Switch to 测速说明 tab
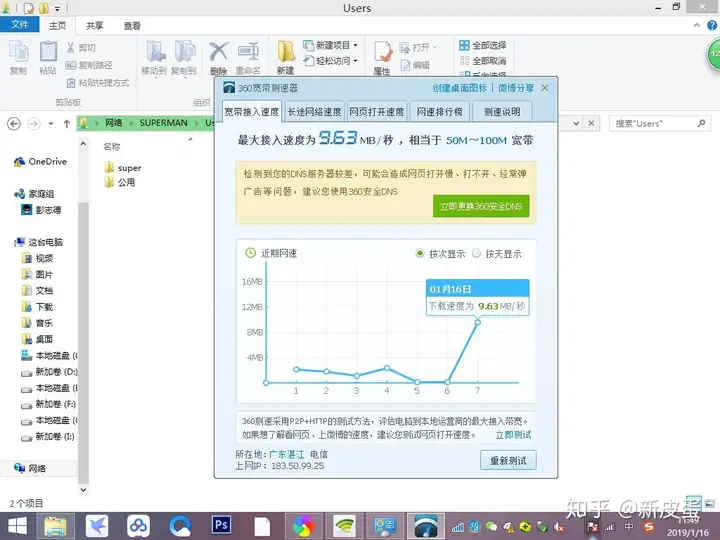 [502, 112]
